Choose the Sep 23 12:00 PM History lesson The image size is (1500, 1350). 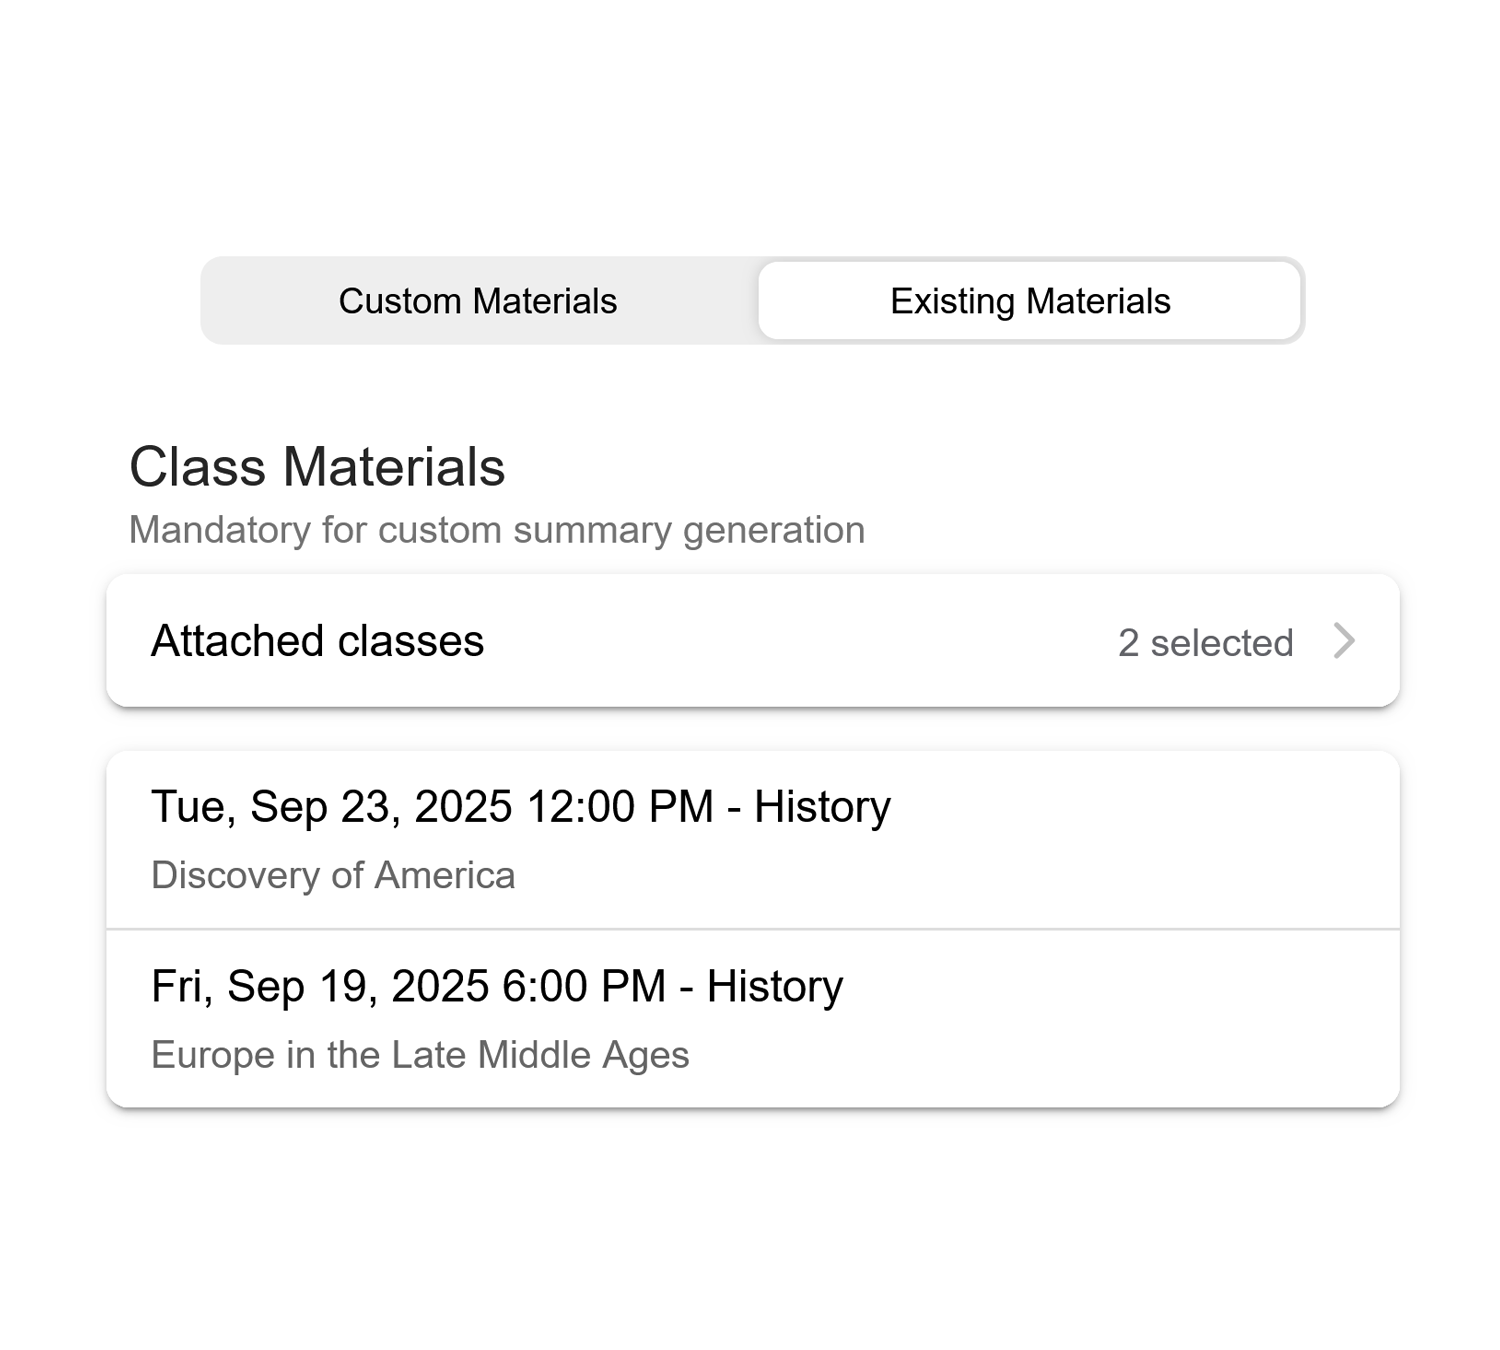[750, 838]
